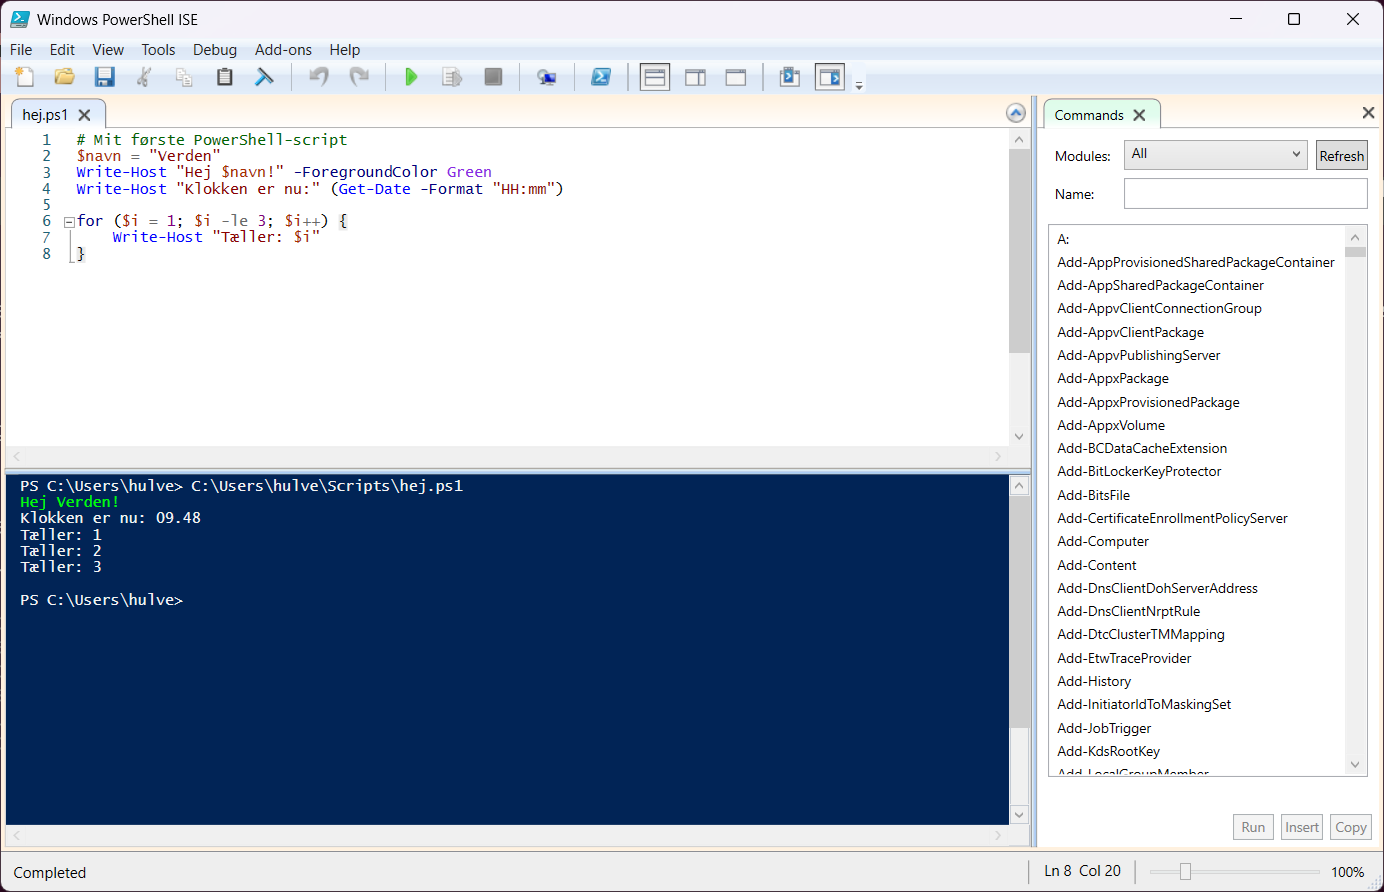Screen dimensions: 1384x892
Task: Redo edit toolbar icon
Action: tap(359, 77)
